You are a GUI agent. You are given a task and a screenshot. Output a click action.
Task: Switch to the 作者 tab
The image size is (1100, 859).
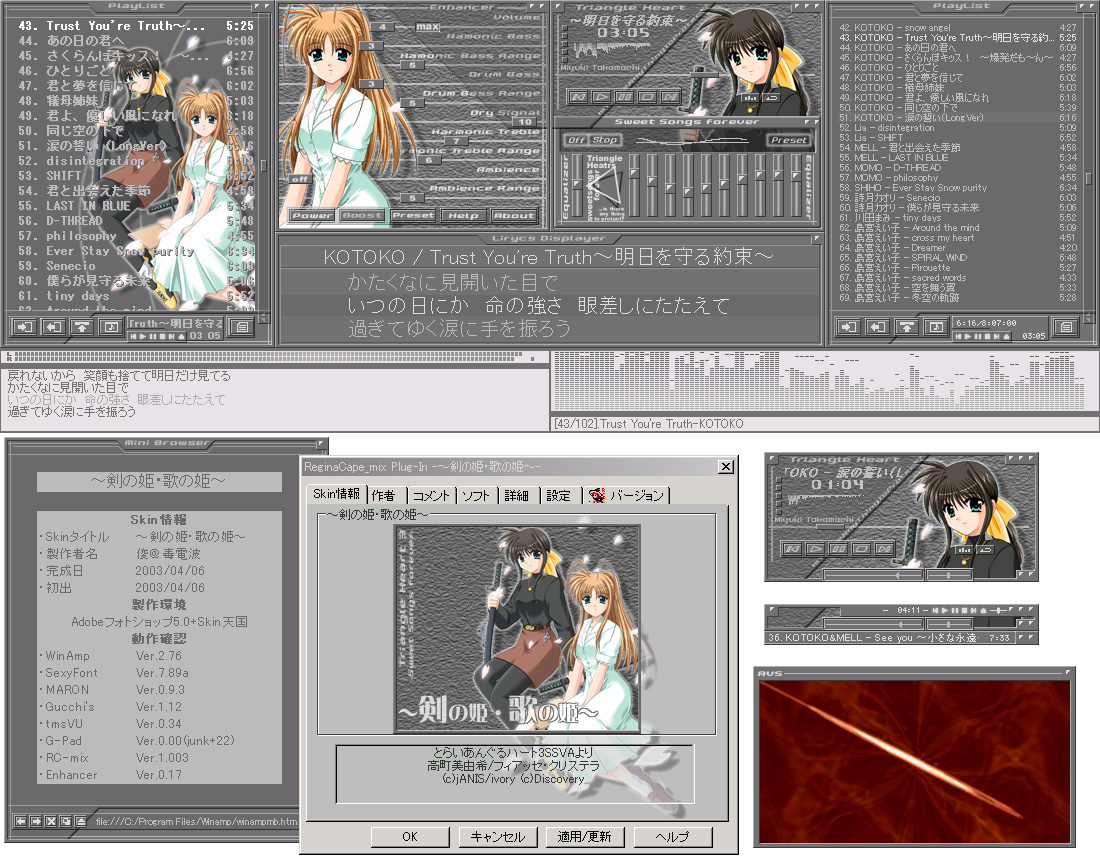(383, 495)
